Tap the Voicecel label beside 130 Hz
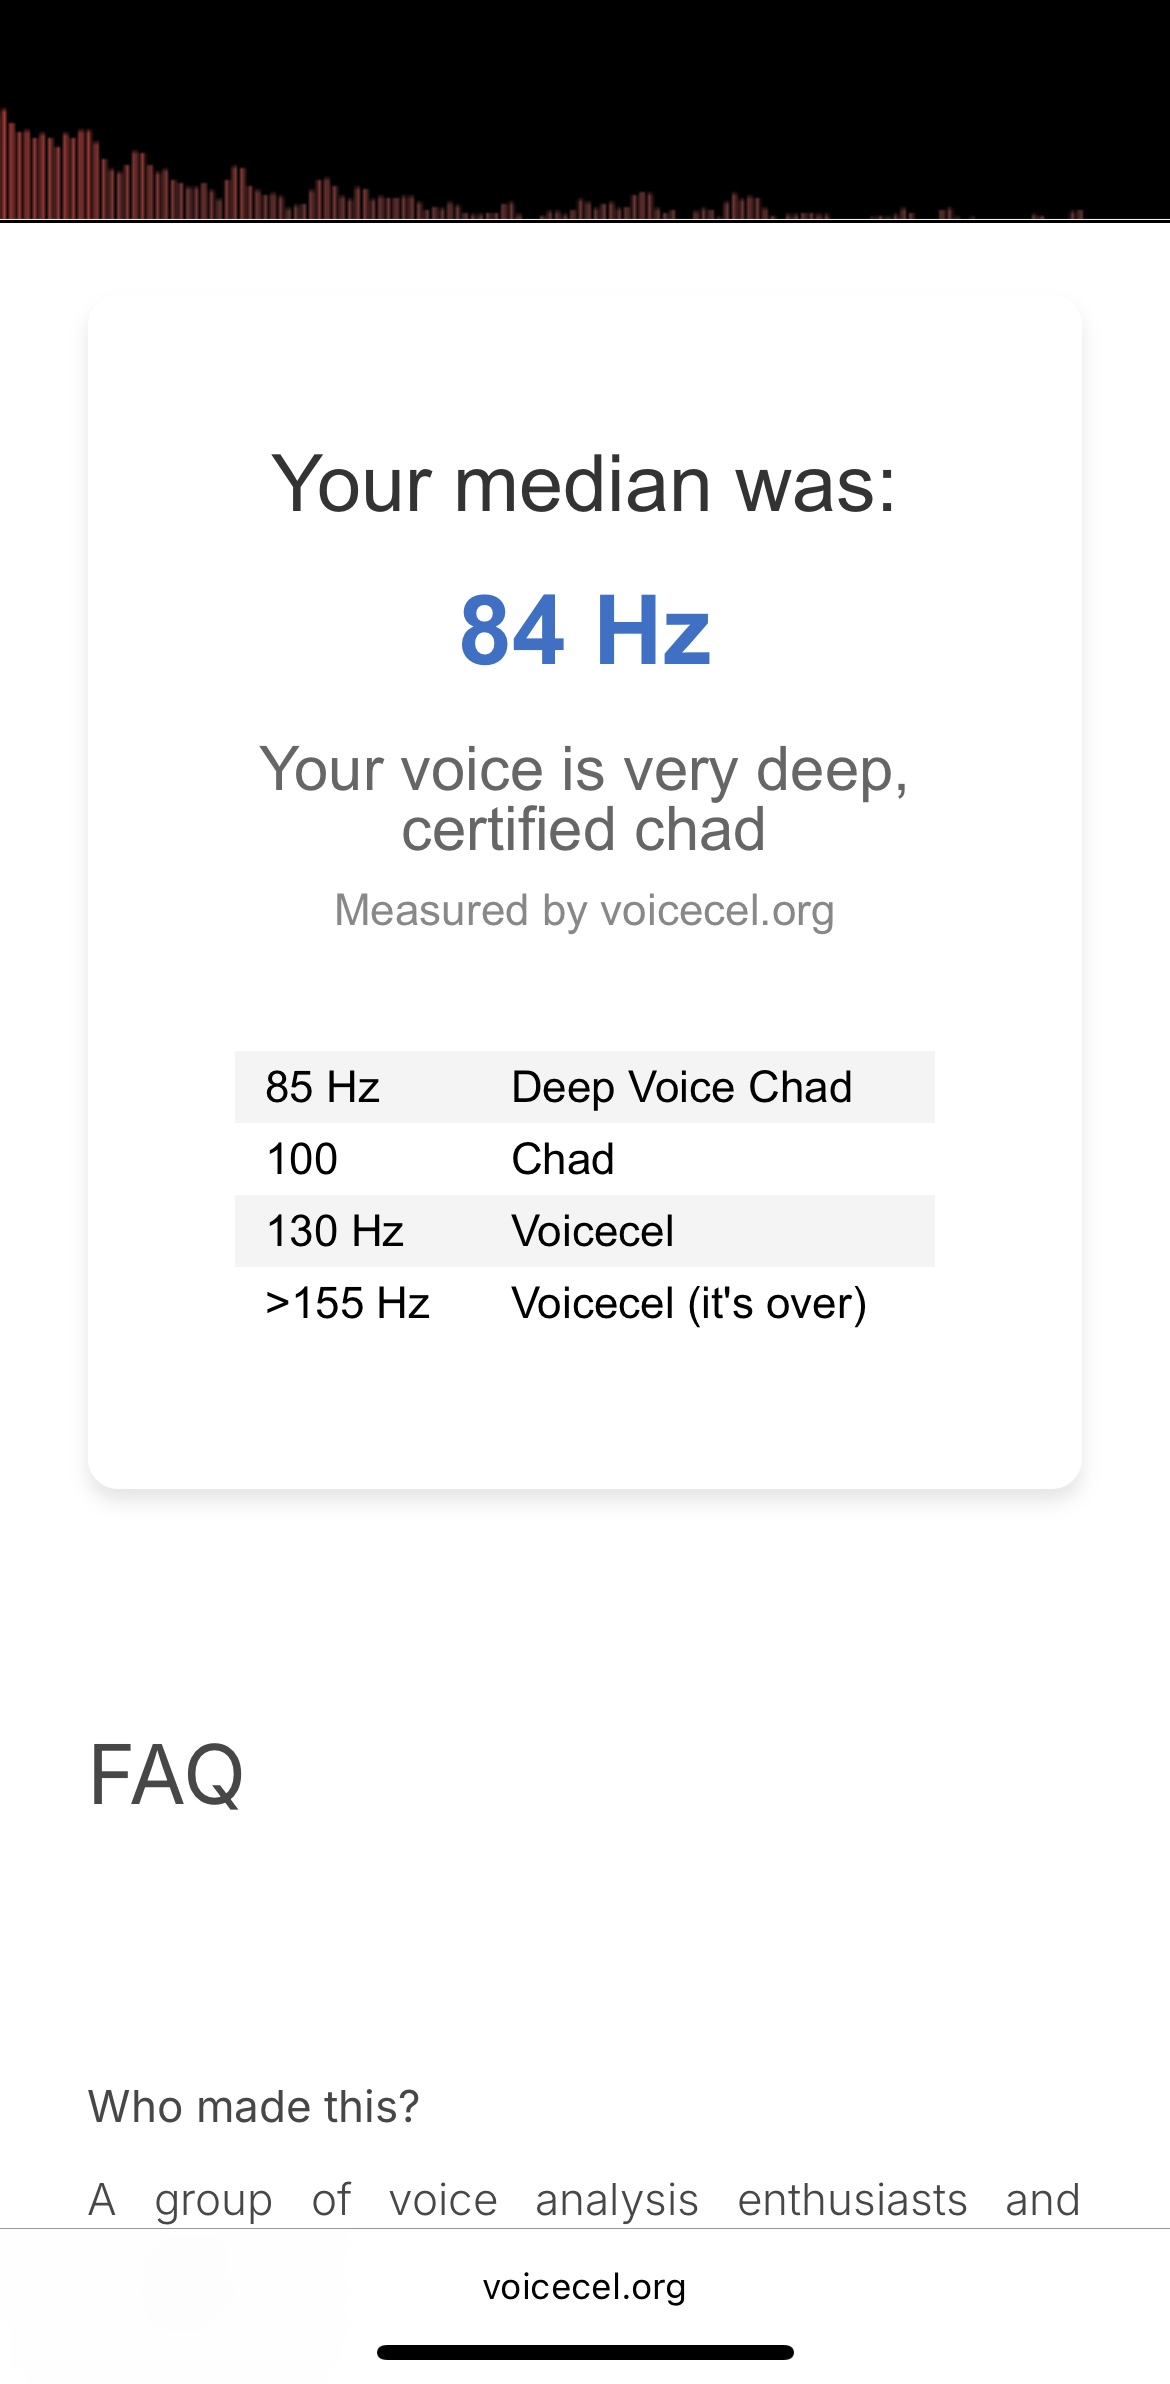The height and width of the screenshot is (2384, 1170). tap(592, 1231)
